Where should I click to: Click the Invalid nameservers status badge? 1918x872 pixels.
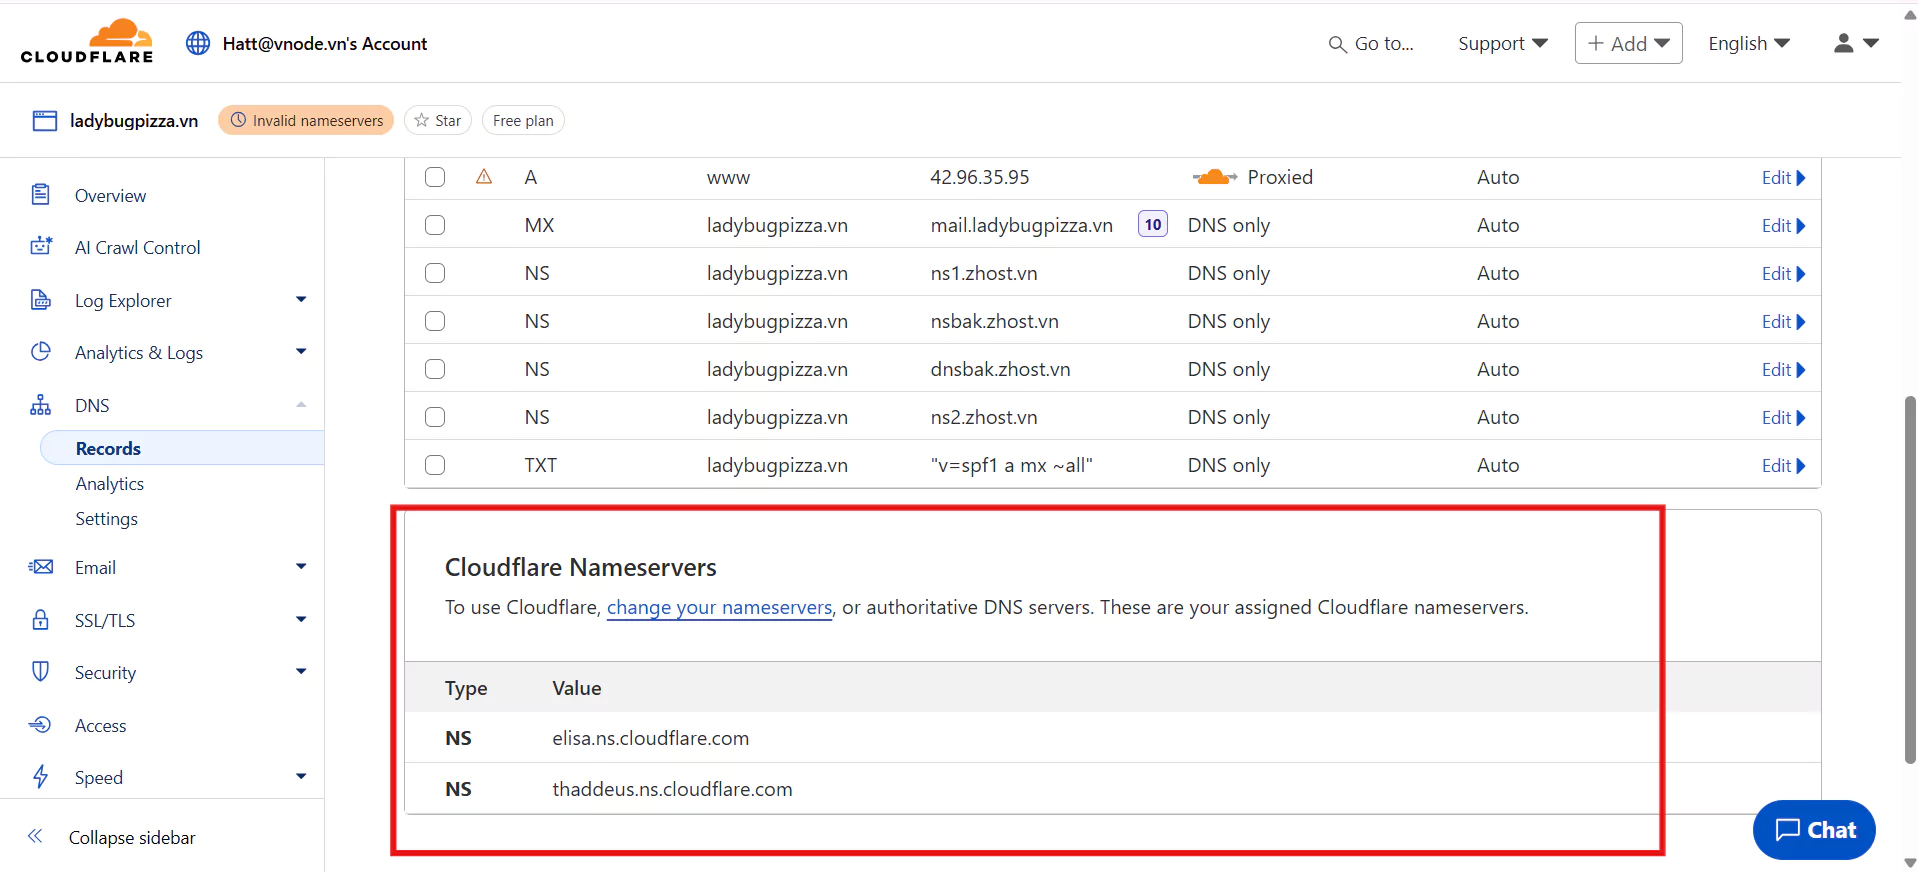pyautogui.click(x=306, y=120)
